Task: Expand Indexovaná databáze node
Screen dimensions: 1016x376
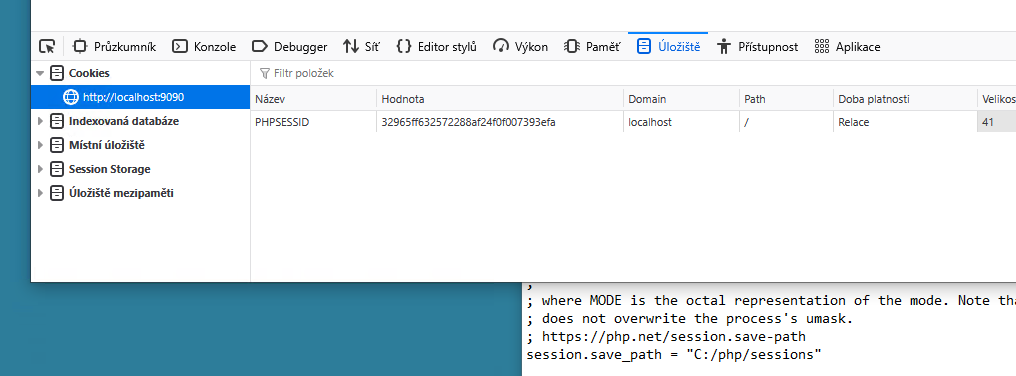Action: click(40, 121)
